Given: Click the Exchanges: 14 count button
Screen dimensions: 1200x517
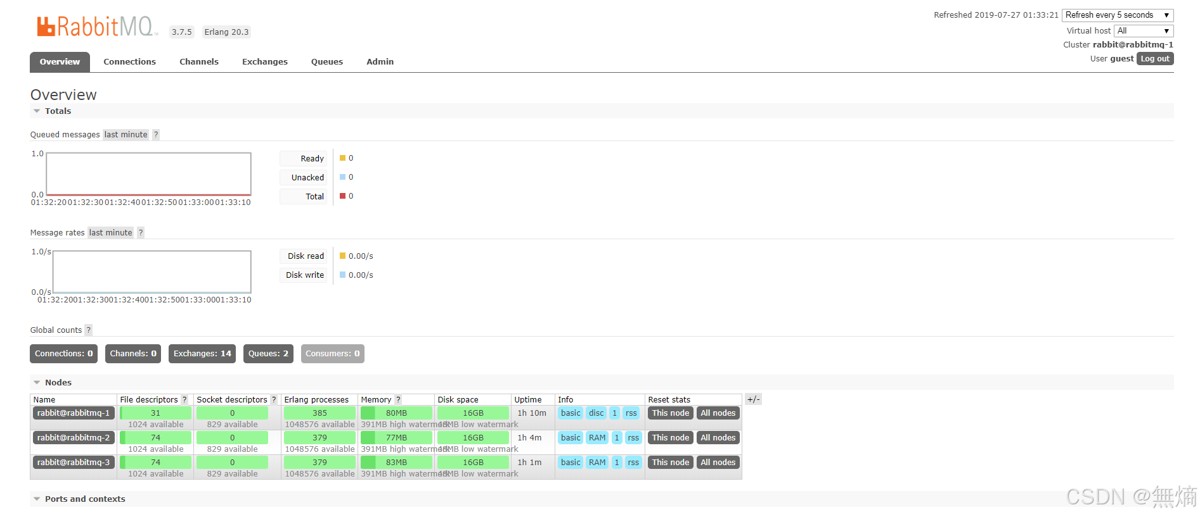Looking at the screenshot, I should [202, 353].
